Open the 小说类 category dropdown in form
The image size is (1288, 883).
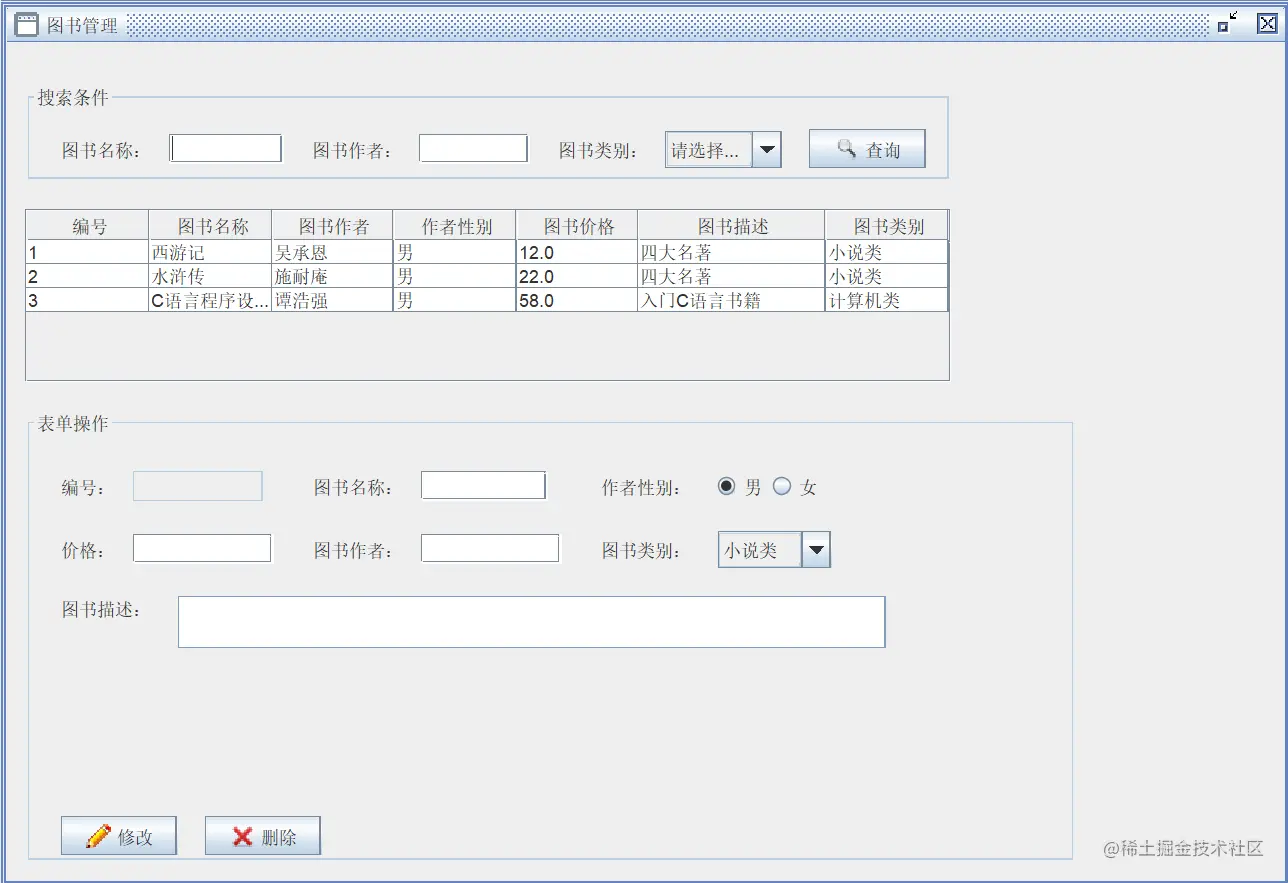click(774, 550)
